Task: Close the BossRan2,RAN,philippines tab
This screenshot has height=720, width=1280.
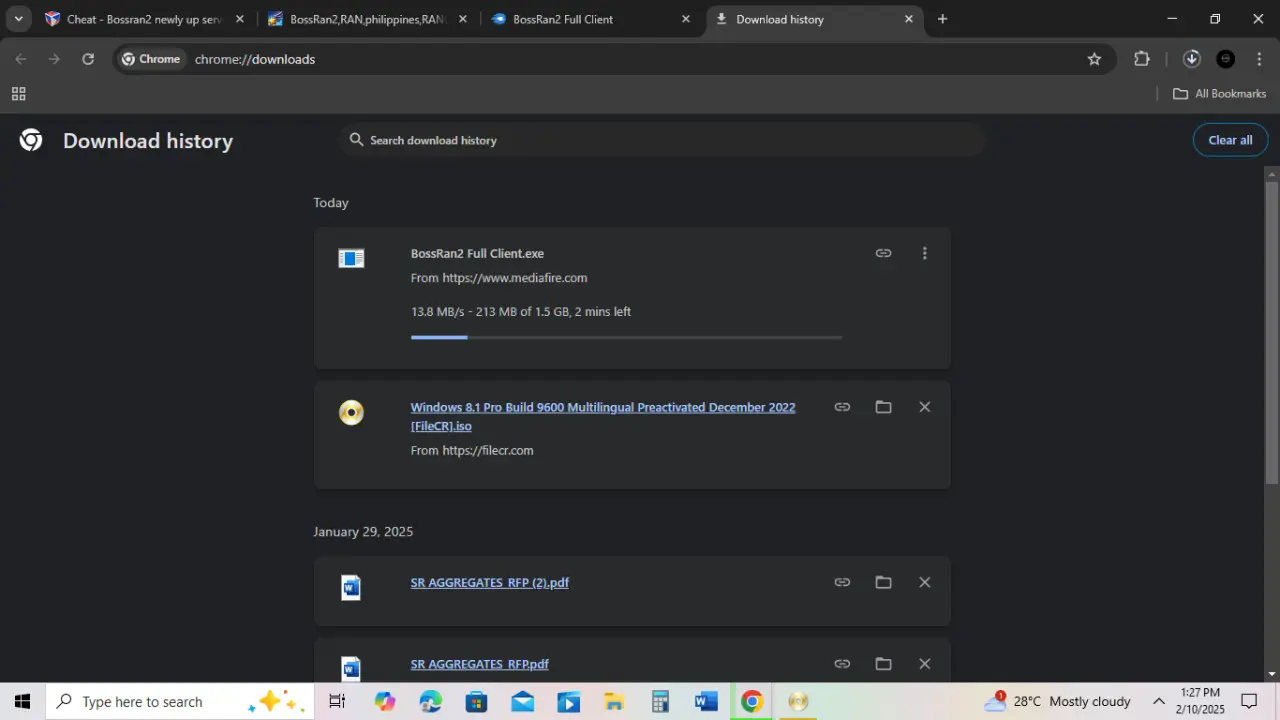Action: click(x=462, y=19)
